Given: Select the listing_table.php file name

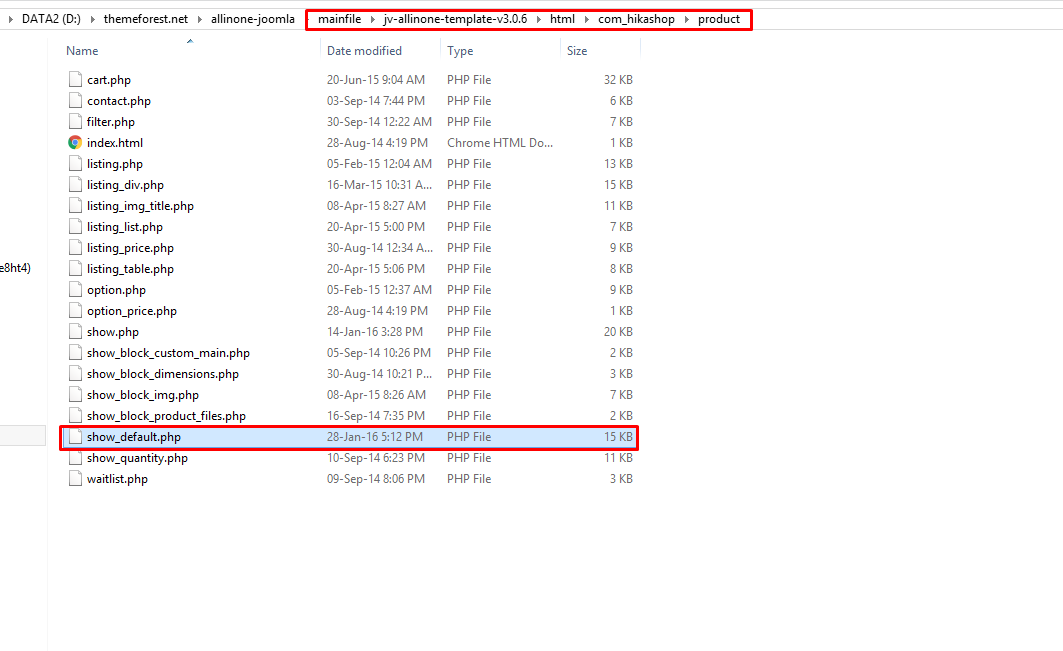Looking at the screenshot, I should 130,269.
